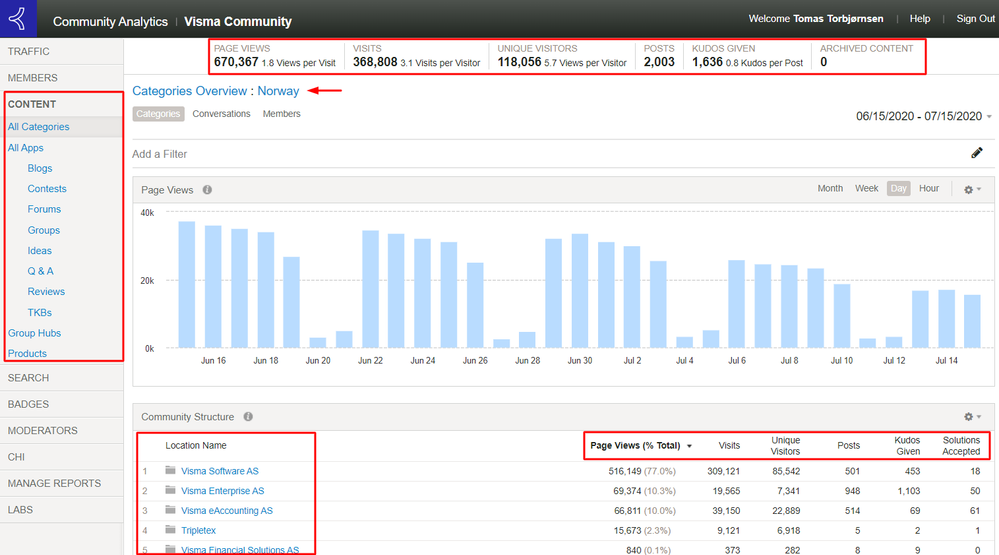Sort table by Location Name column

[x=196, y=445]
